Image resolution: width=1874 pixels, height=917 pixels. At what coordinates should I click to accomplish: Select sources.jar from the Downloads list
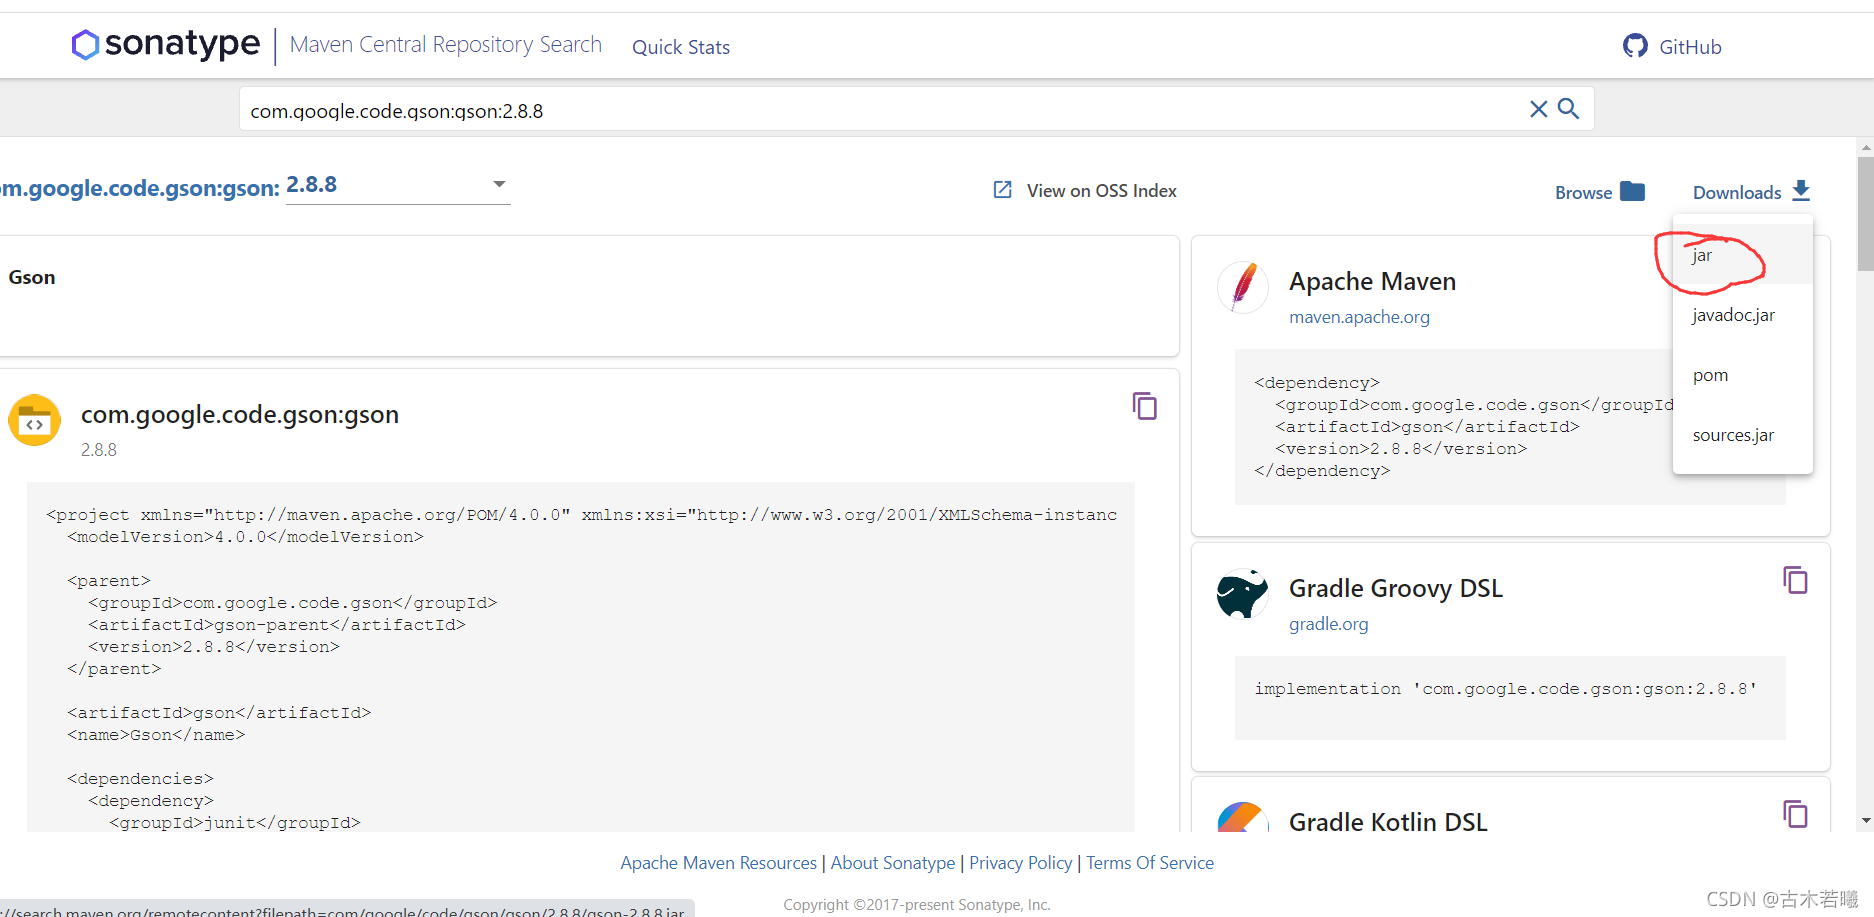[x=1734, y=434]
